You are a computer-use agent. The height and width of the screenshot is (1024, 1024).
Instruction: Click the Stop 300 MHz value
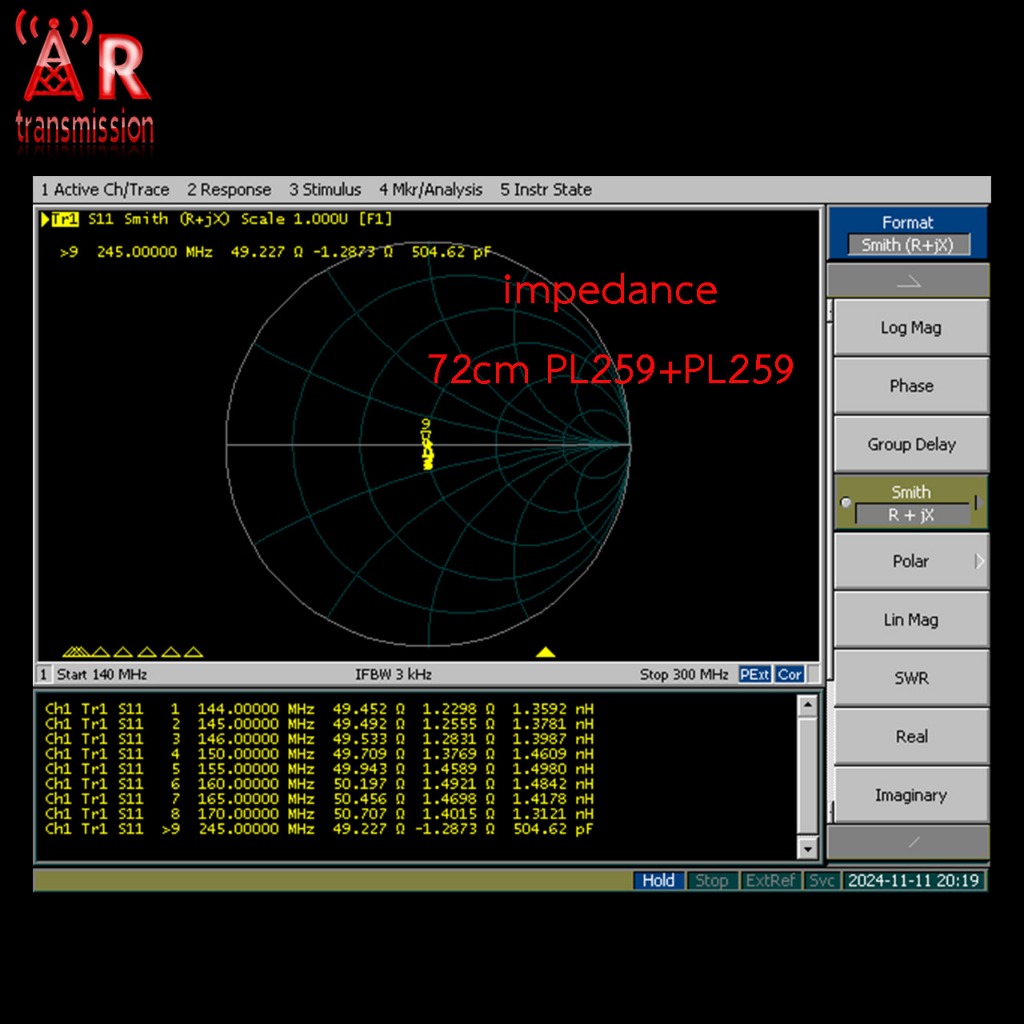pyautogui.click(x=684, y=674)
